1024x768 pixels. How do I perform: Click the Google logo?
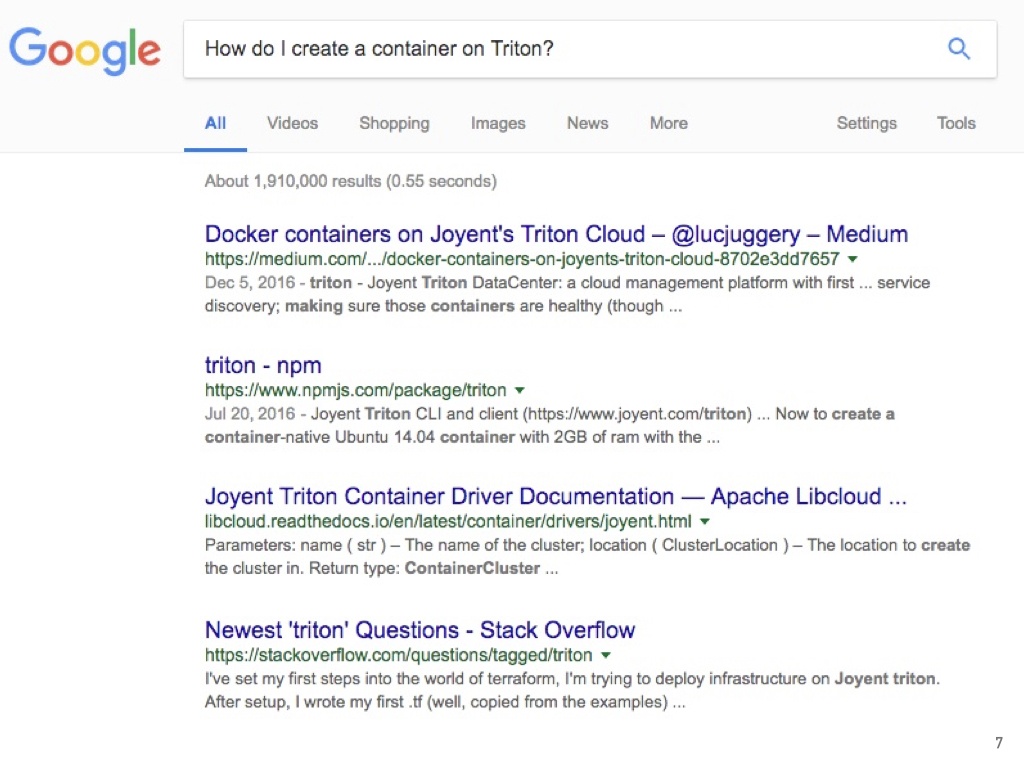tap(85, 50)
